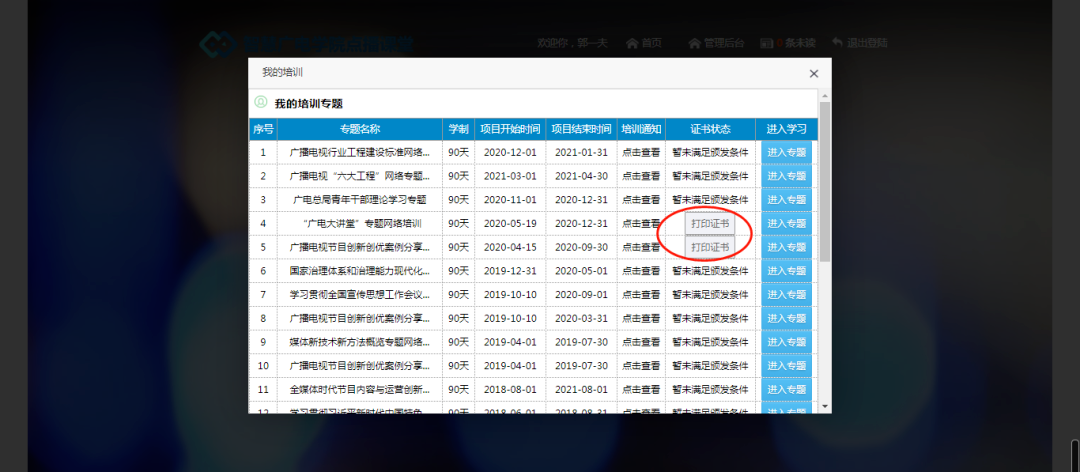Click 暂未满足颁发条件 status in row 1
Image resolution: width=1080 pixels, height=472 pixels.
(x=710, y=152)
